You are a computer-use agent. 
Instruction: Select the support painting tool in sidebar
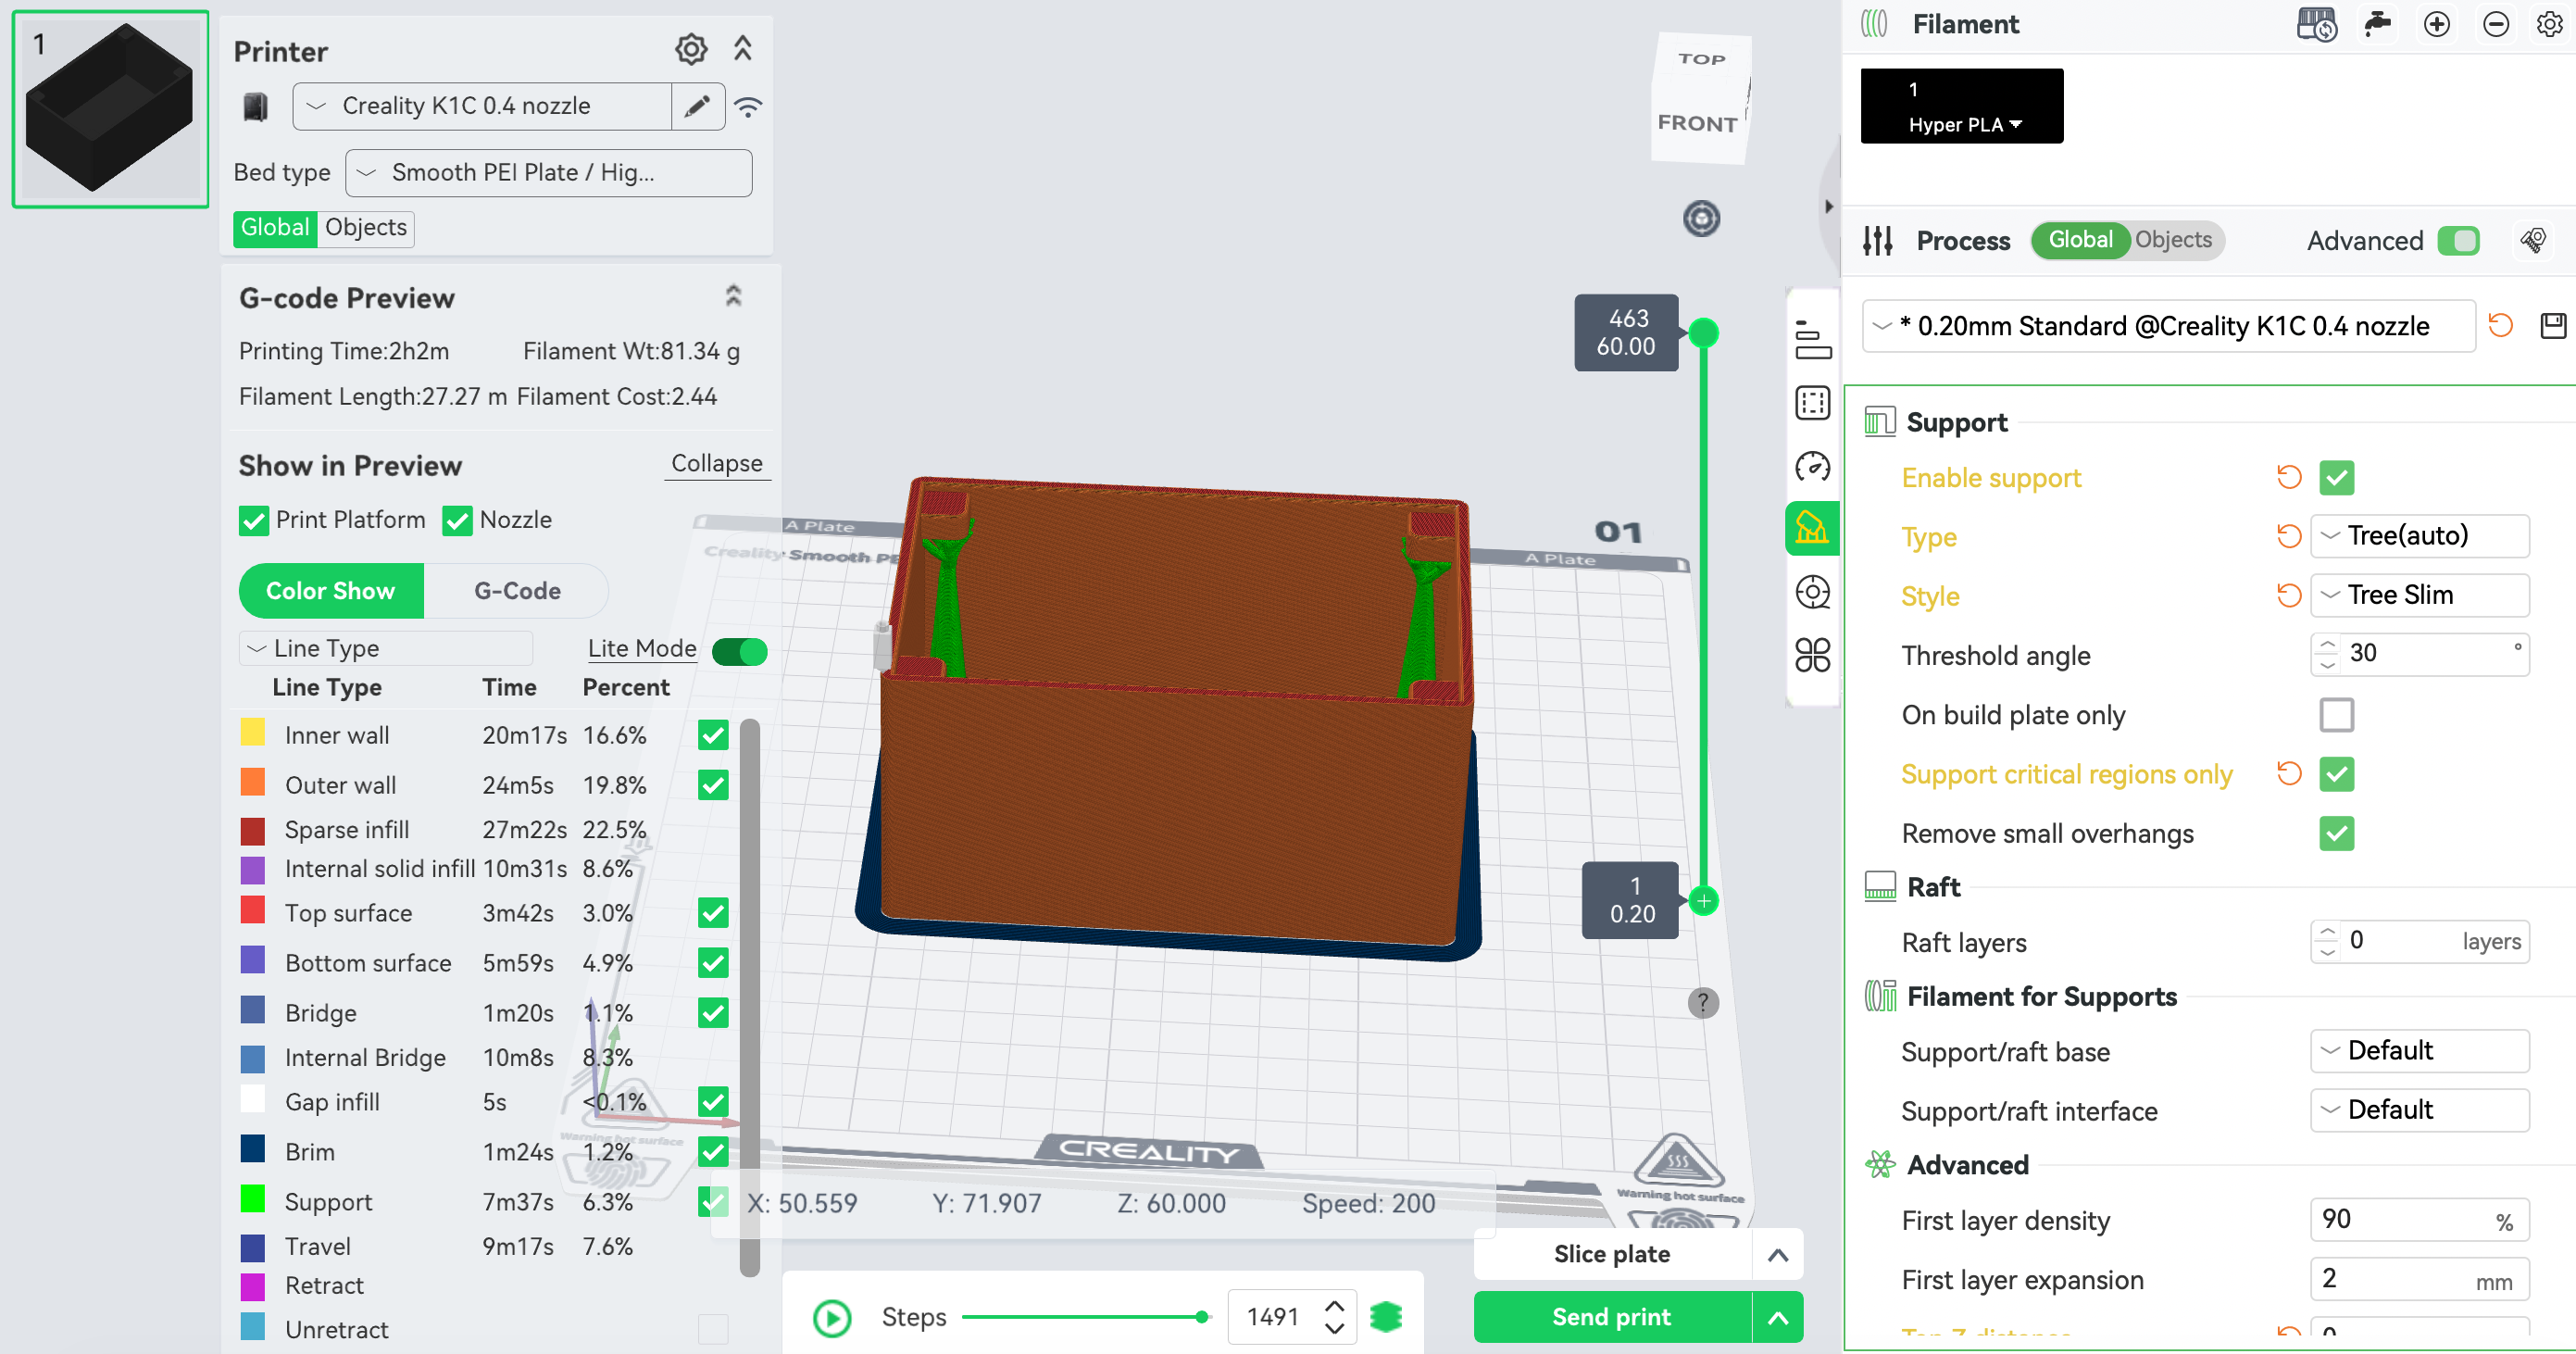tap(1811, 528)
